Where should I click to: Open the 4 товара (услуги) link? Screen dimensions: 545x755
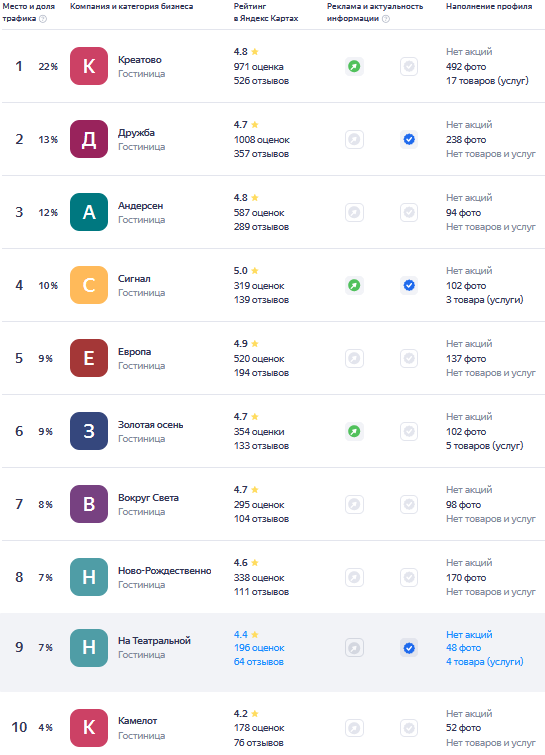coord(484,662)
